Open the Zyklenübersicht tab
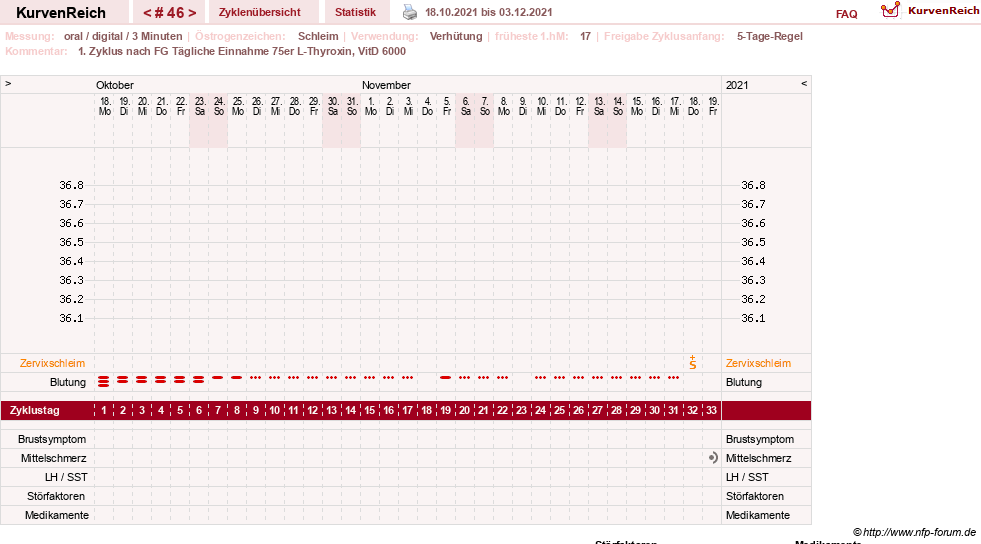 pyautogui.click(x=260, y=12)
